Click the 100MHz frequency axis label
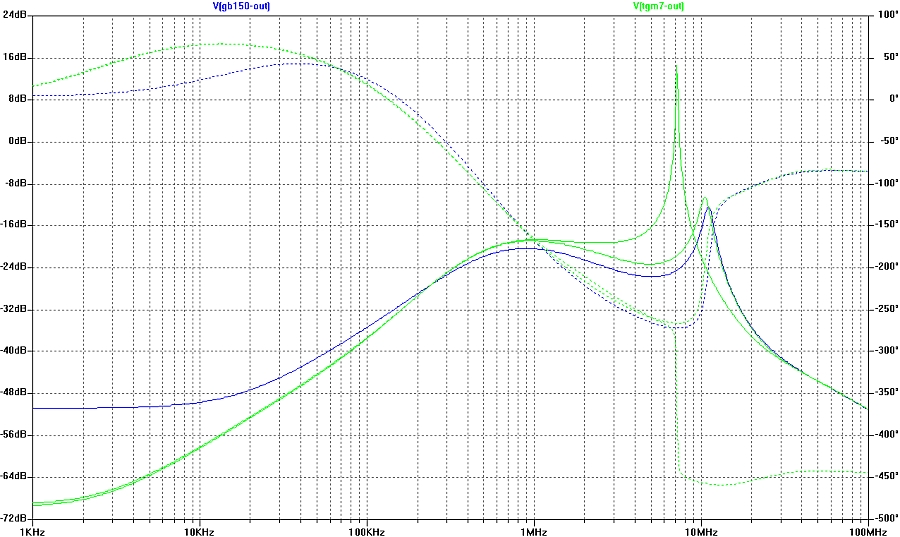This screenshot has height=537, width=900. point(868,532)
